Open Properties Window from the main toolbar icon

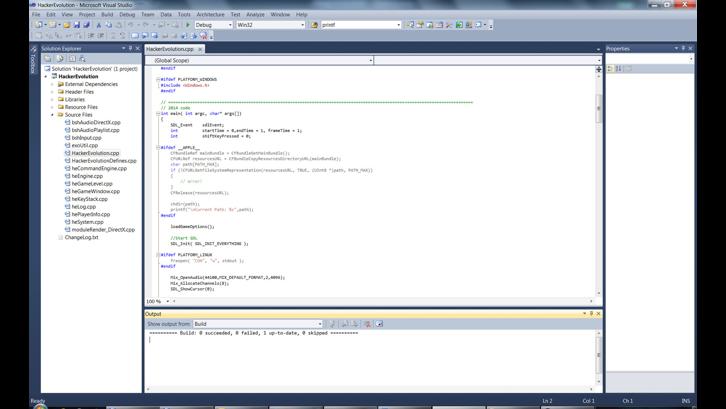[420, 25]
